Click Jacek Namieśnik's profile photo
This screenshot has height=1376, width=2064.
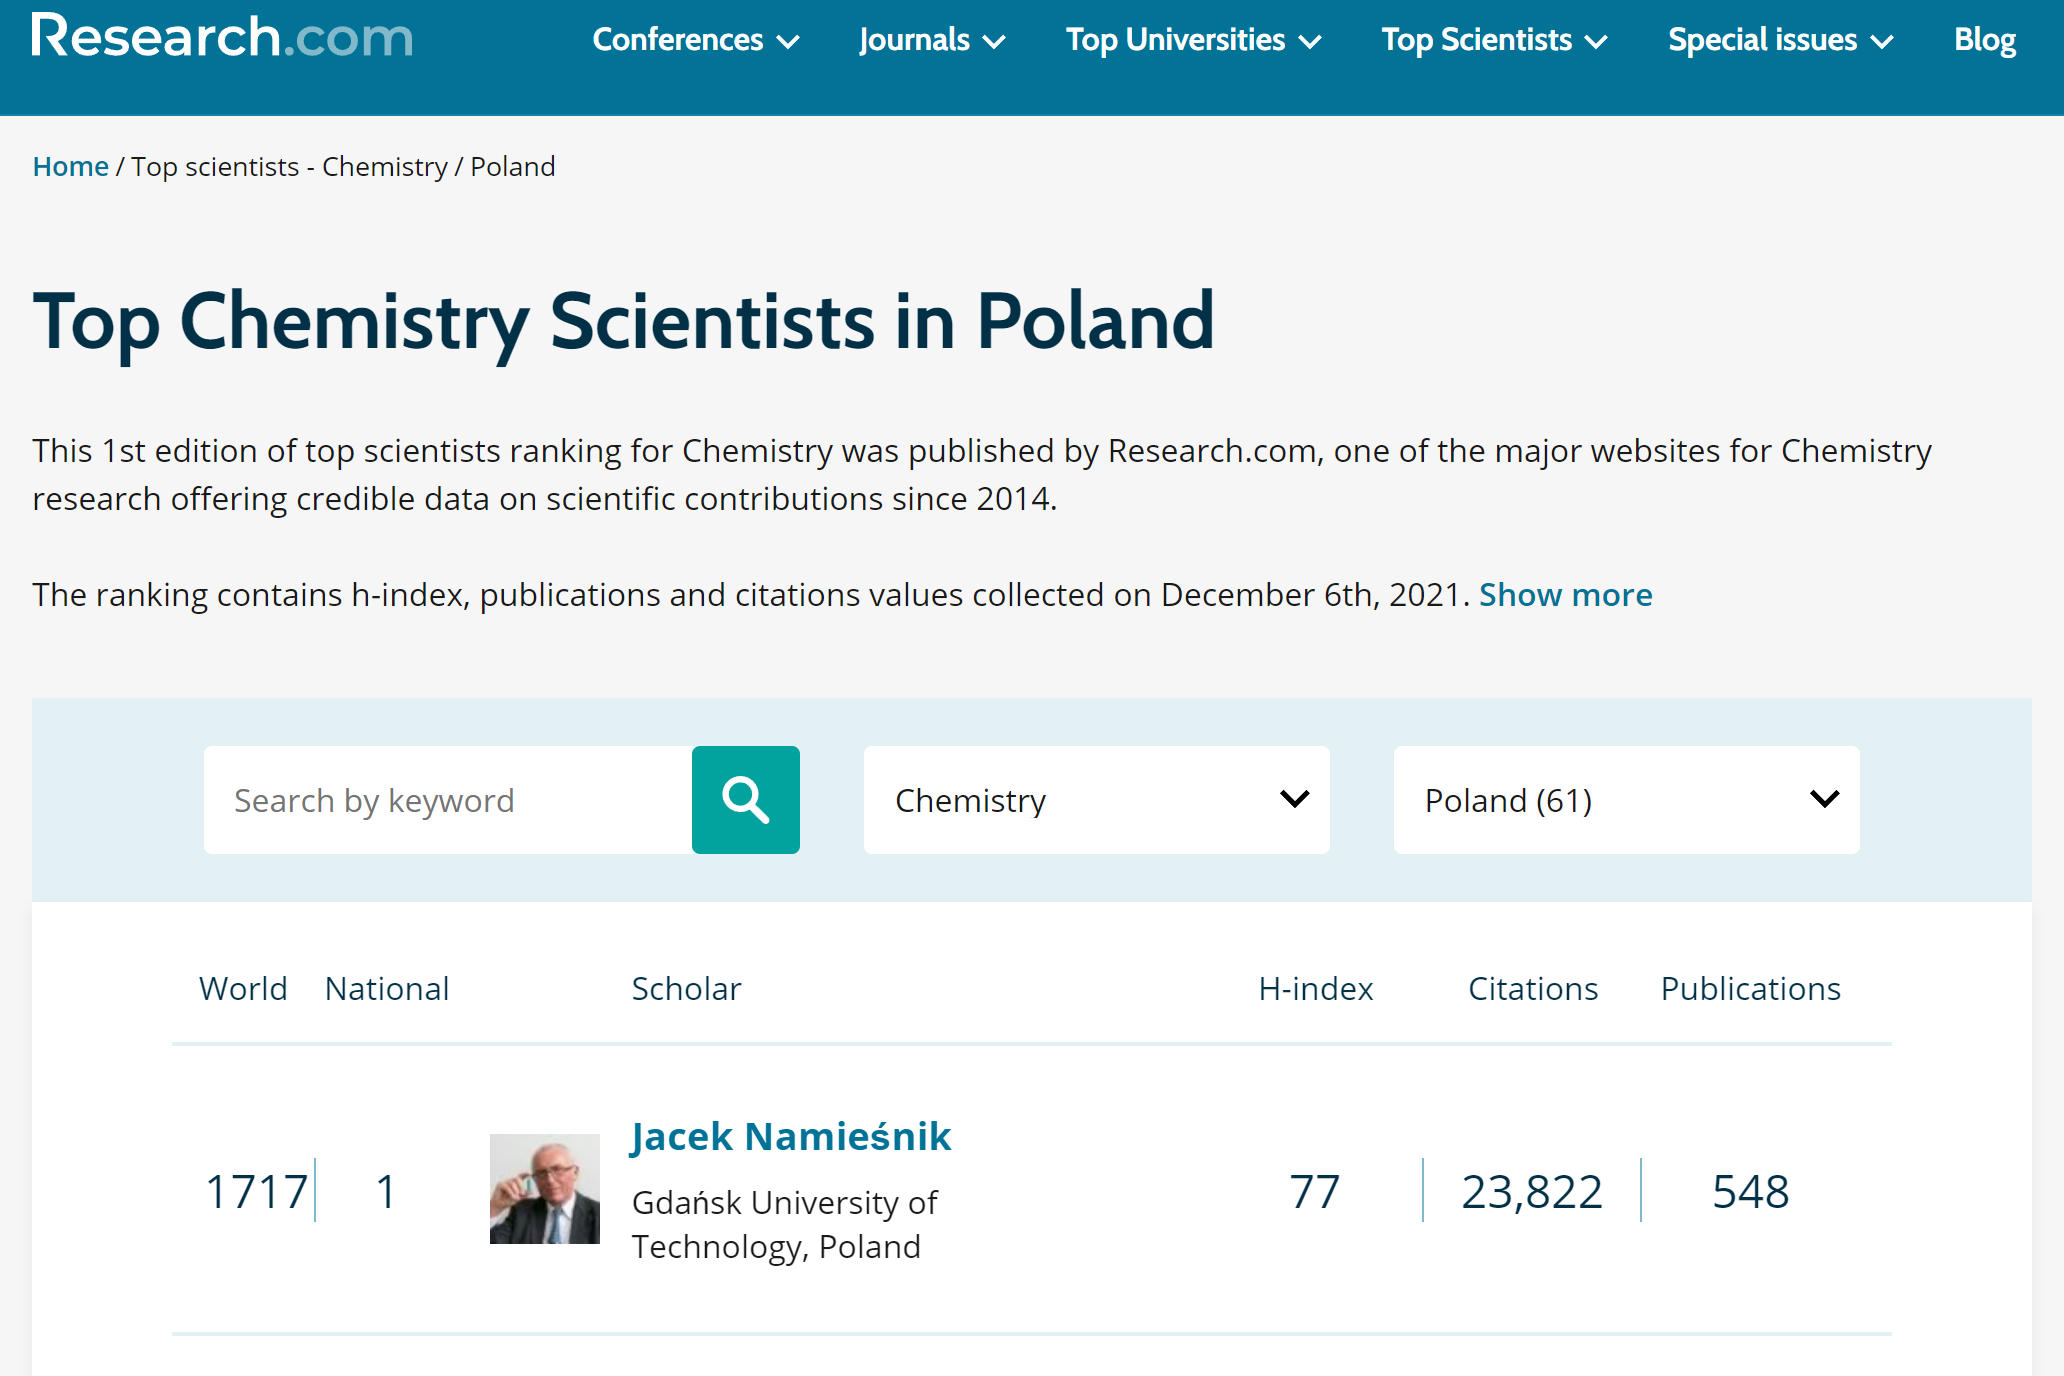(x=544, y=1189)
